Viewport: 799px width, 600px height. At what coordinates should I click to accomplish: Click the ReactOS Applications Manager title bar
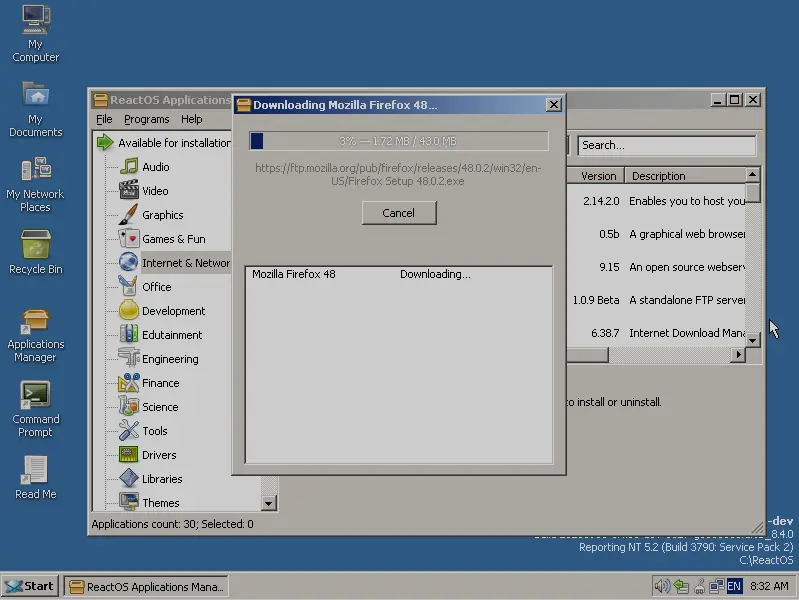pos(161,100)
